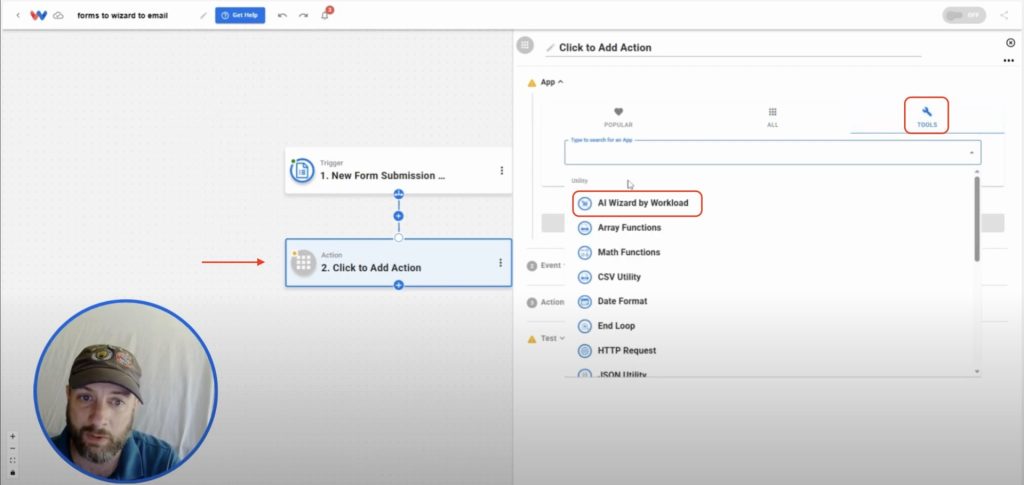1024x485 pixels.
Task: Edit workflow name with pencil icon
Action: click(x=203, y=15)
